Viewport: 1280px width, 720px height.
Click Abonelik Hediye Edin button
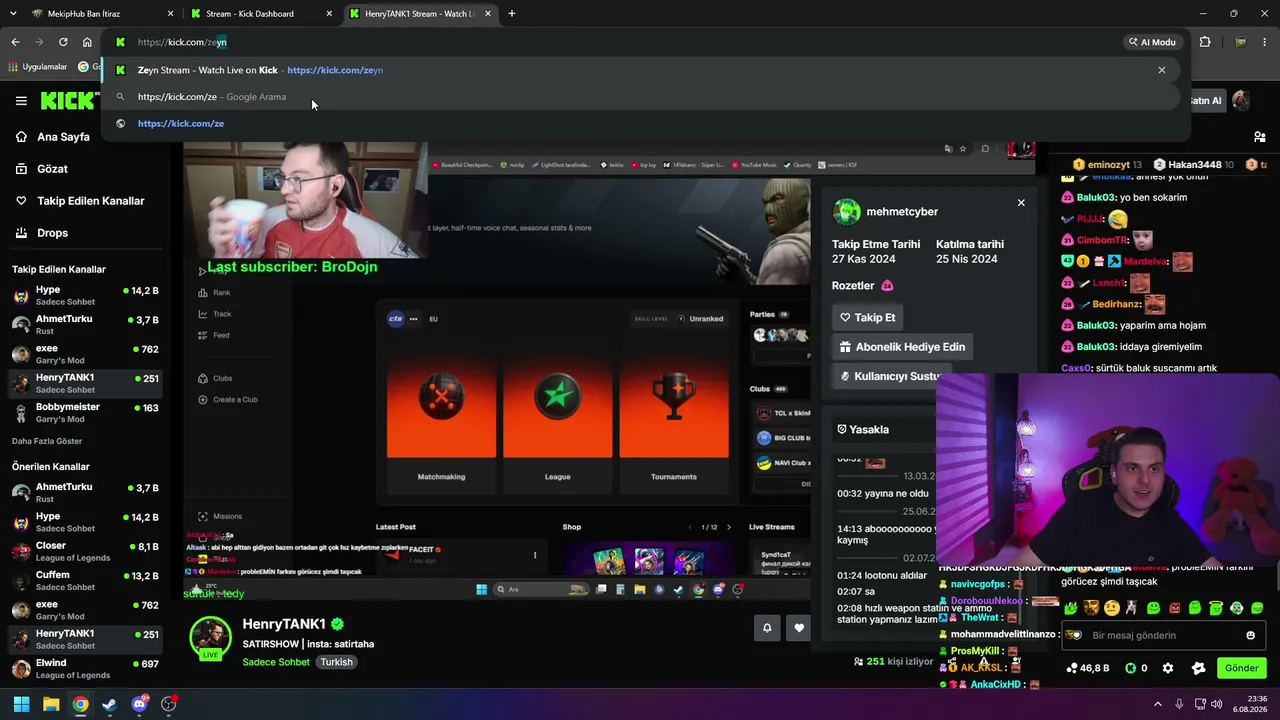903,347
